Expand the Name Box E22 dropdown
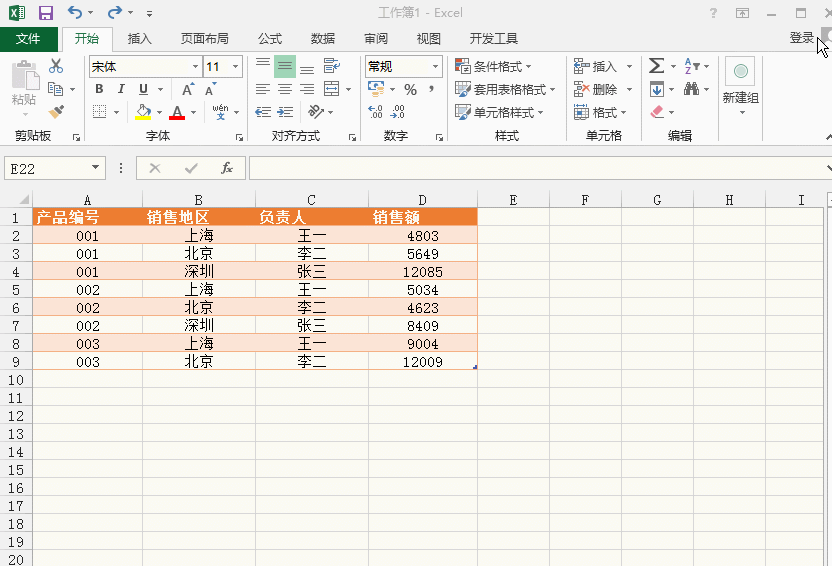 [96, 168]
